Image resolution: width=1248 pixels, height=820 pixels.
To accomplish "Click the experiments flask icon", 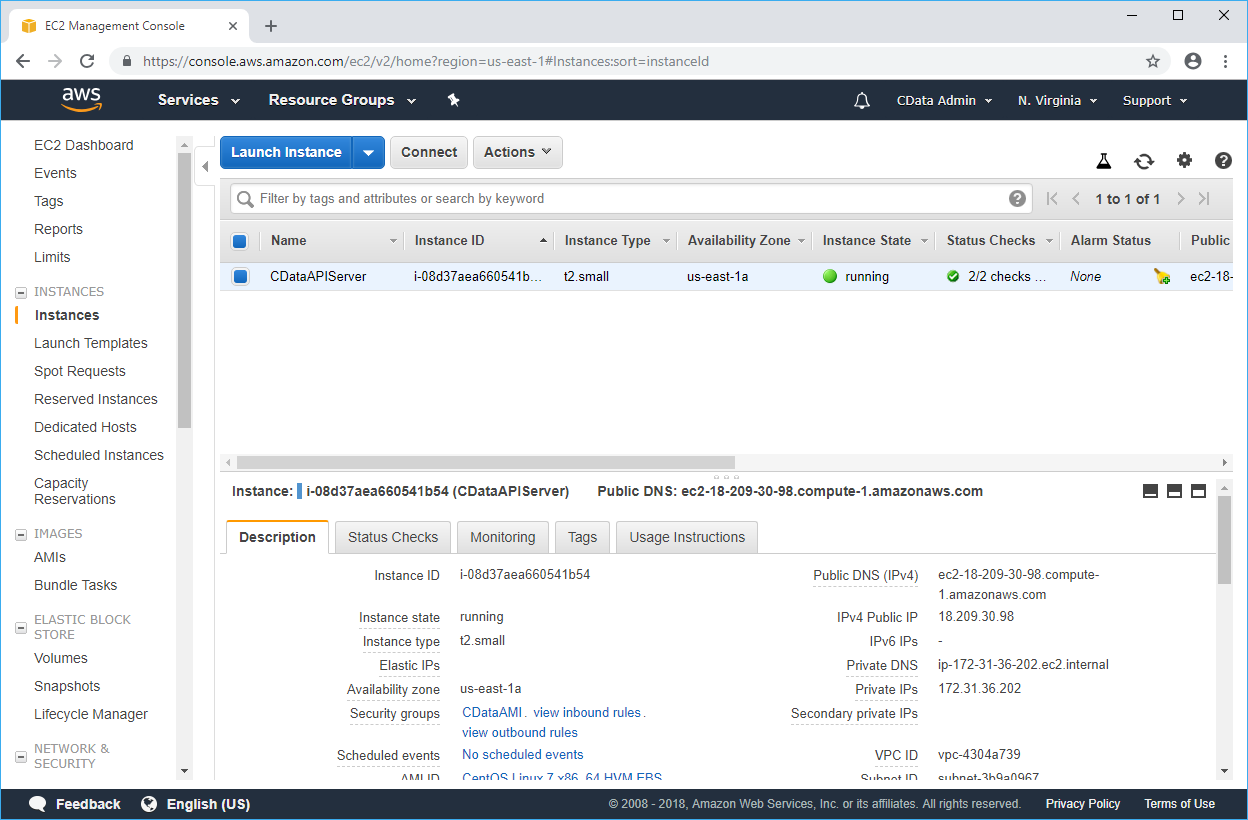I will coord(1104,161).
